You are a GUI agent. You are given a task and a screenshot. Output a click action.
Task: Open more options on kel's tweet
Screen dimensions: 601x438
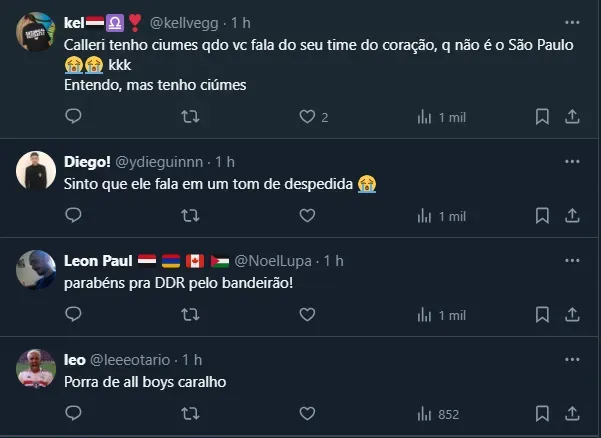click(x=571, y=21)
